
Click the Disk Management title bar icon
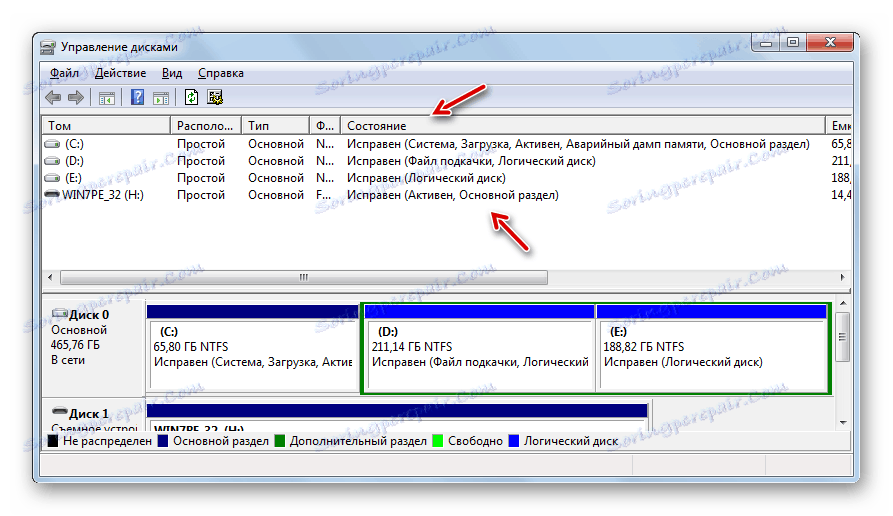point(48,47)
